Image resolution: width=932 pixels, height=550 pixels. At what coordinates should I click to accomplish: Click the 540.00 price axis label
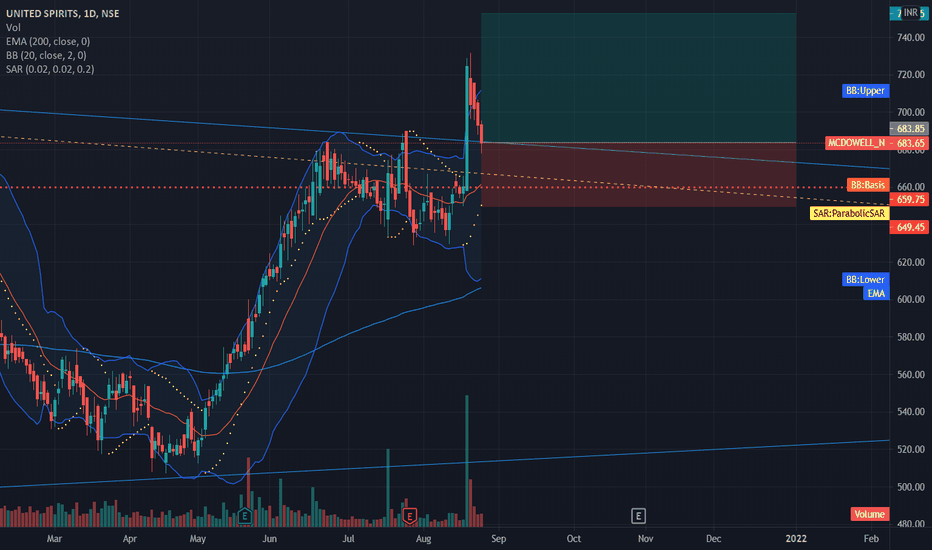[911, 411]
